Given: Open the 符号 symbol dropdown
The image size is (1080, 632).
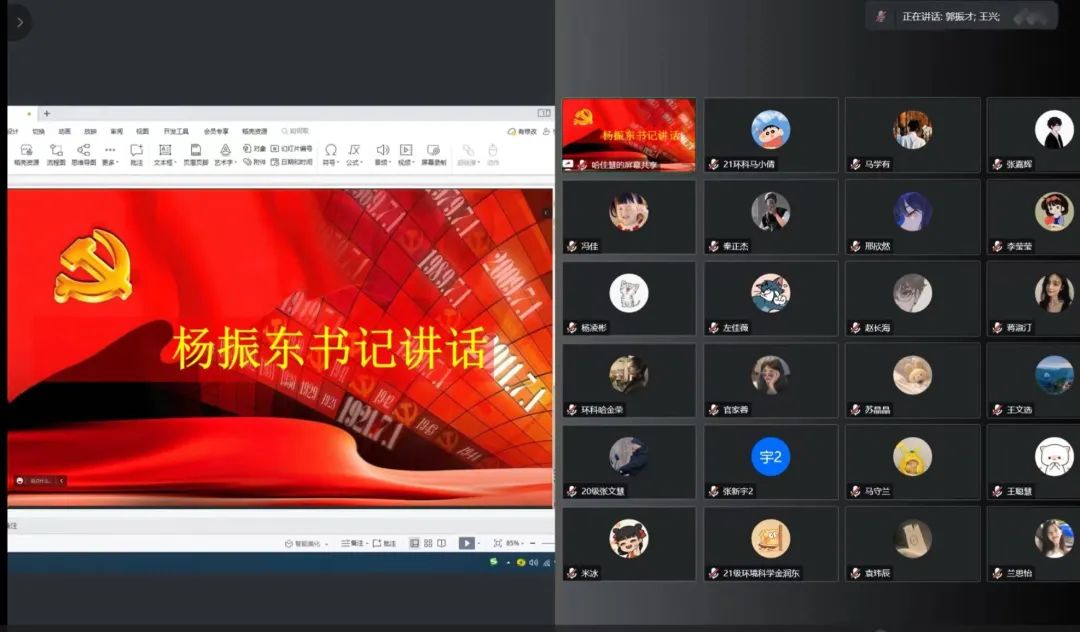Looking at the screenshot, I should (331, 153).
